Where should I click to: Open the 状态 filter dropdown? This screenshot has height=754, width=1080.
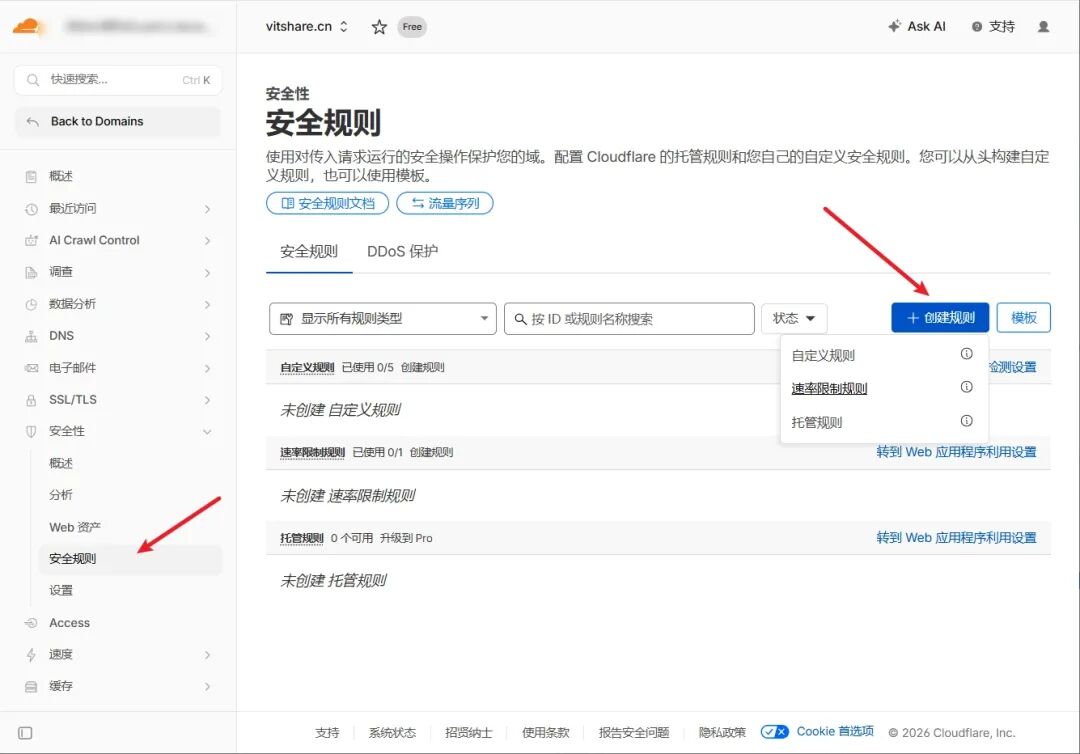pyautogui.click(x=793, y=318)
